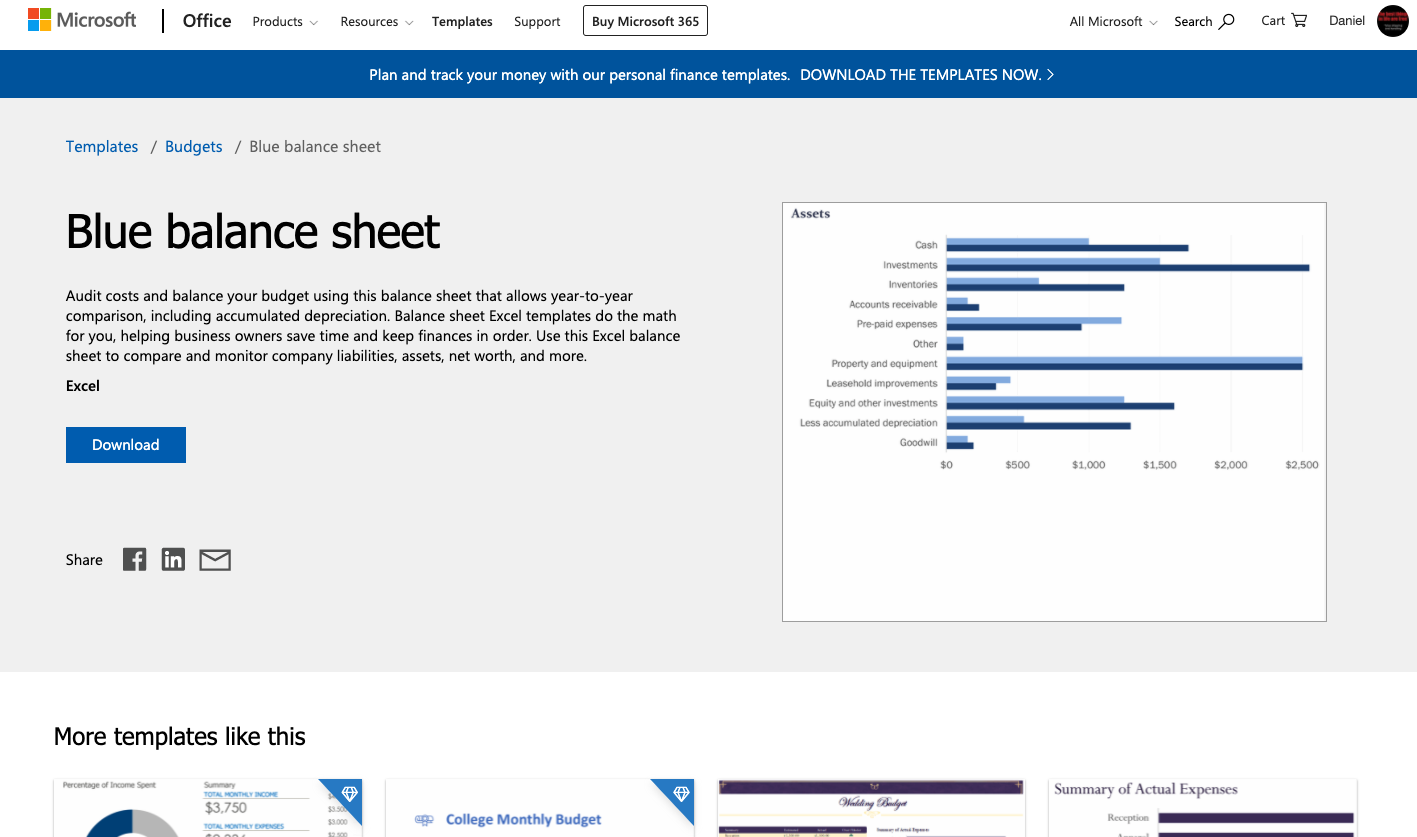1417x837 pixels.
Task: Expand the Resources dropdown
Action: pos(376,21)
